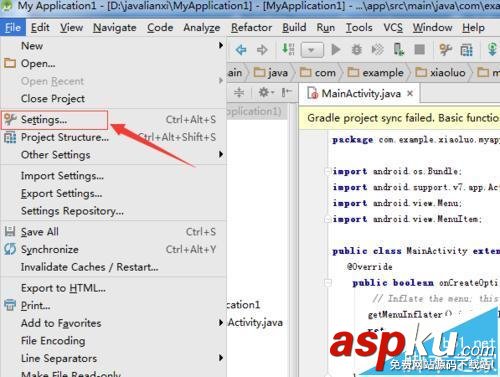This screenshot has width=500, height=377.
Task: Select Export to HTML... entry
Action: [113, 288]
